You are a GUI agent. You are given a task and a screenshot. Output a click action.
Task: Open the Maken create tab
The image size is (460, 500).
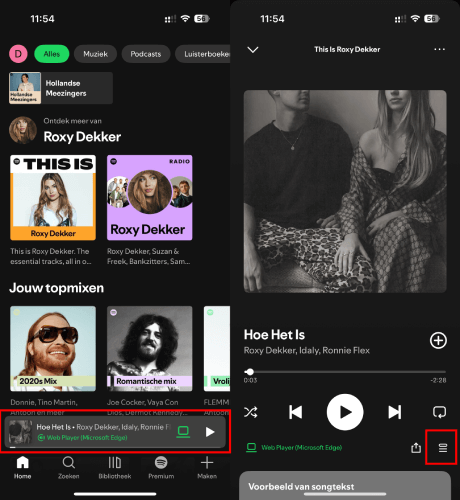(x=207, y=467)
